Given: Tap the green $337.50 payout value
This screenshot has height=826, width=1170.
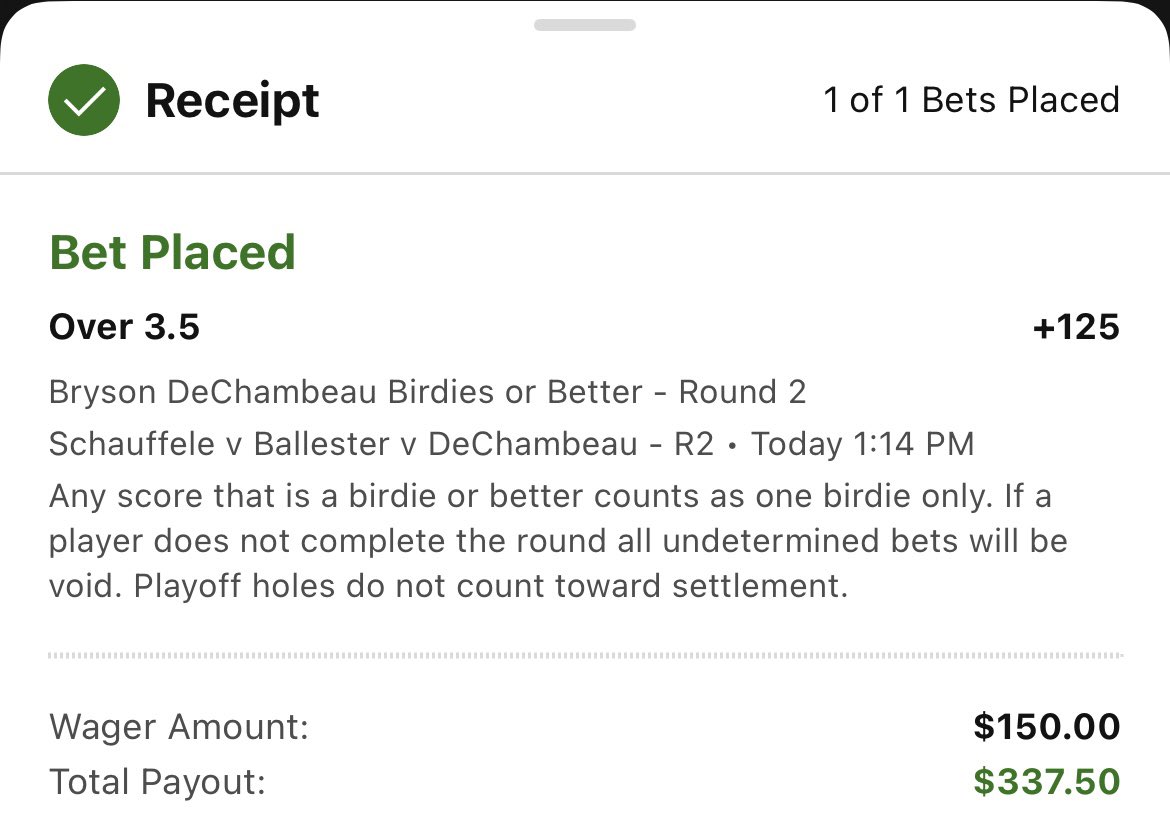Looking at the screenshot, I should coord(1047,782).
